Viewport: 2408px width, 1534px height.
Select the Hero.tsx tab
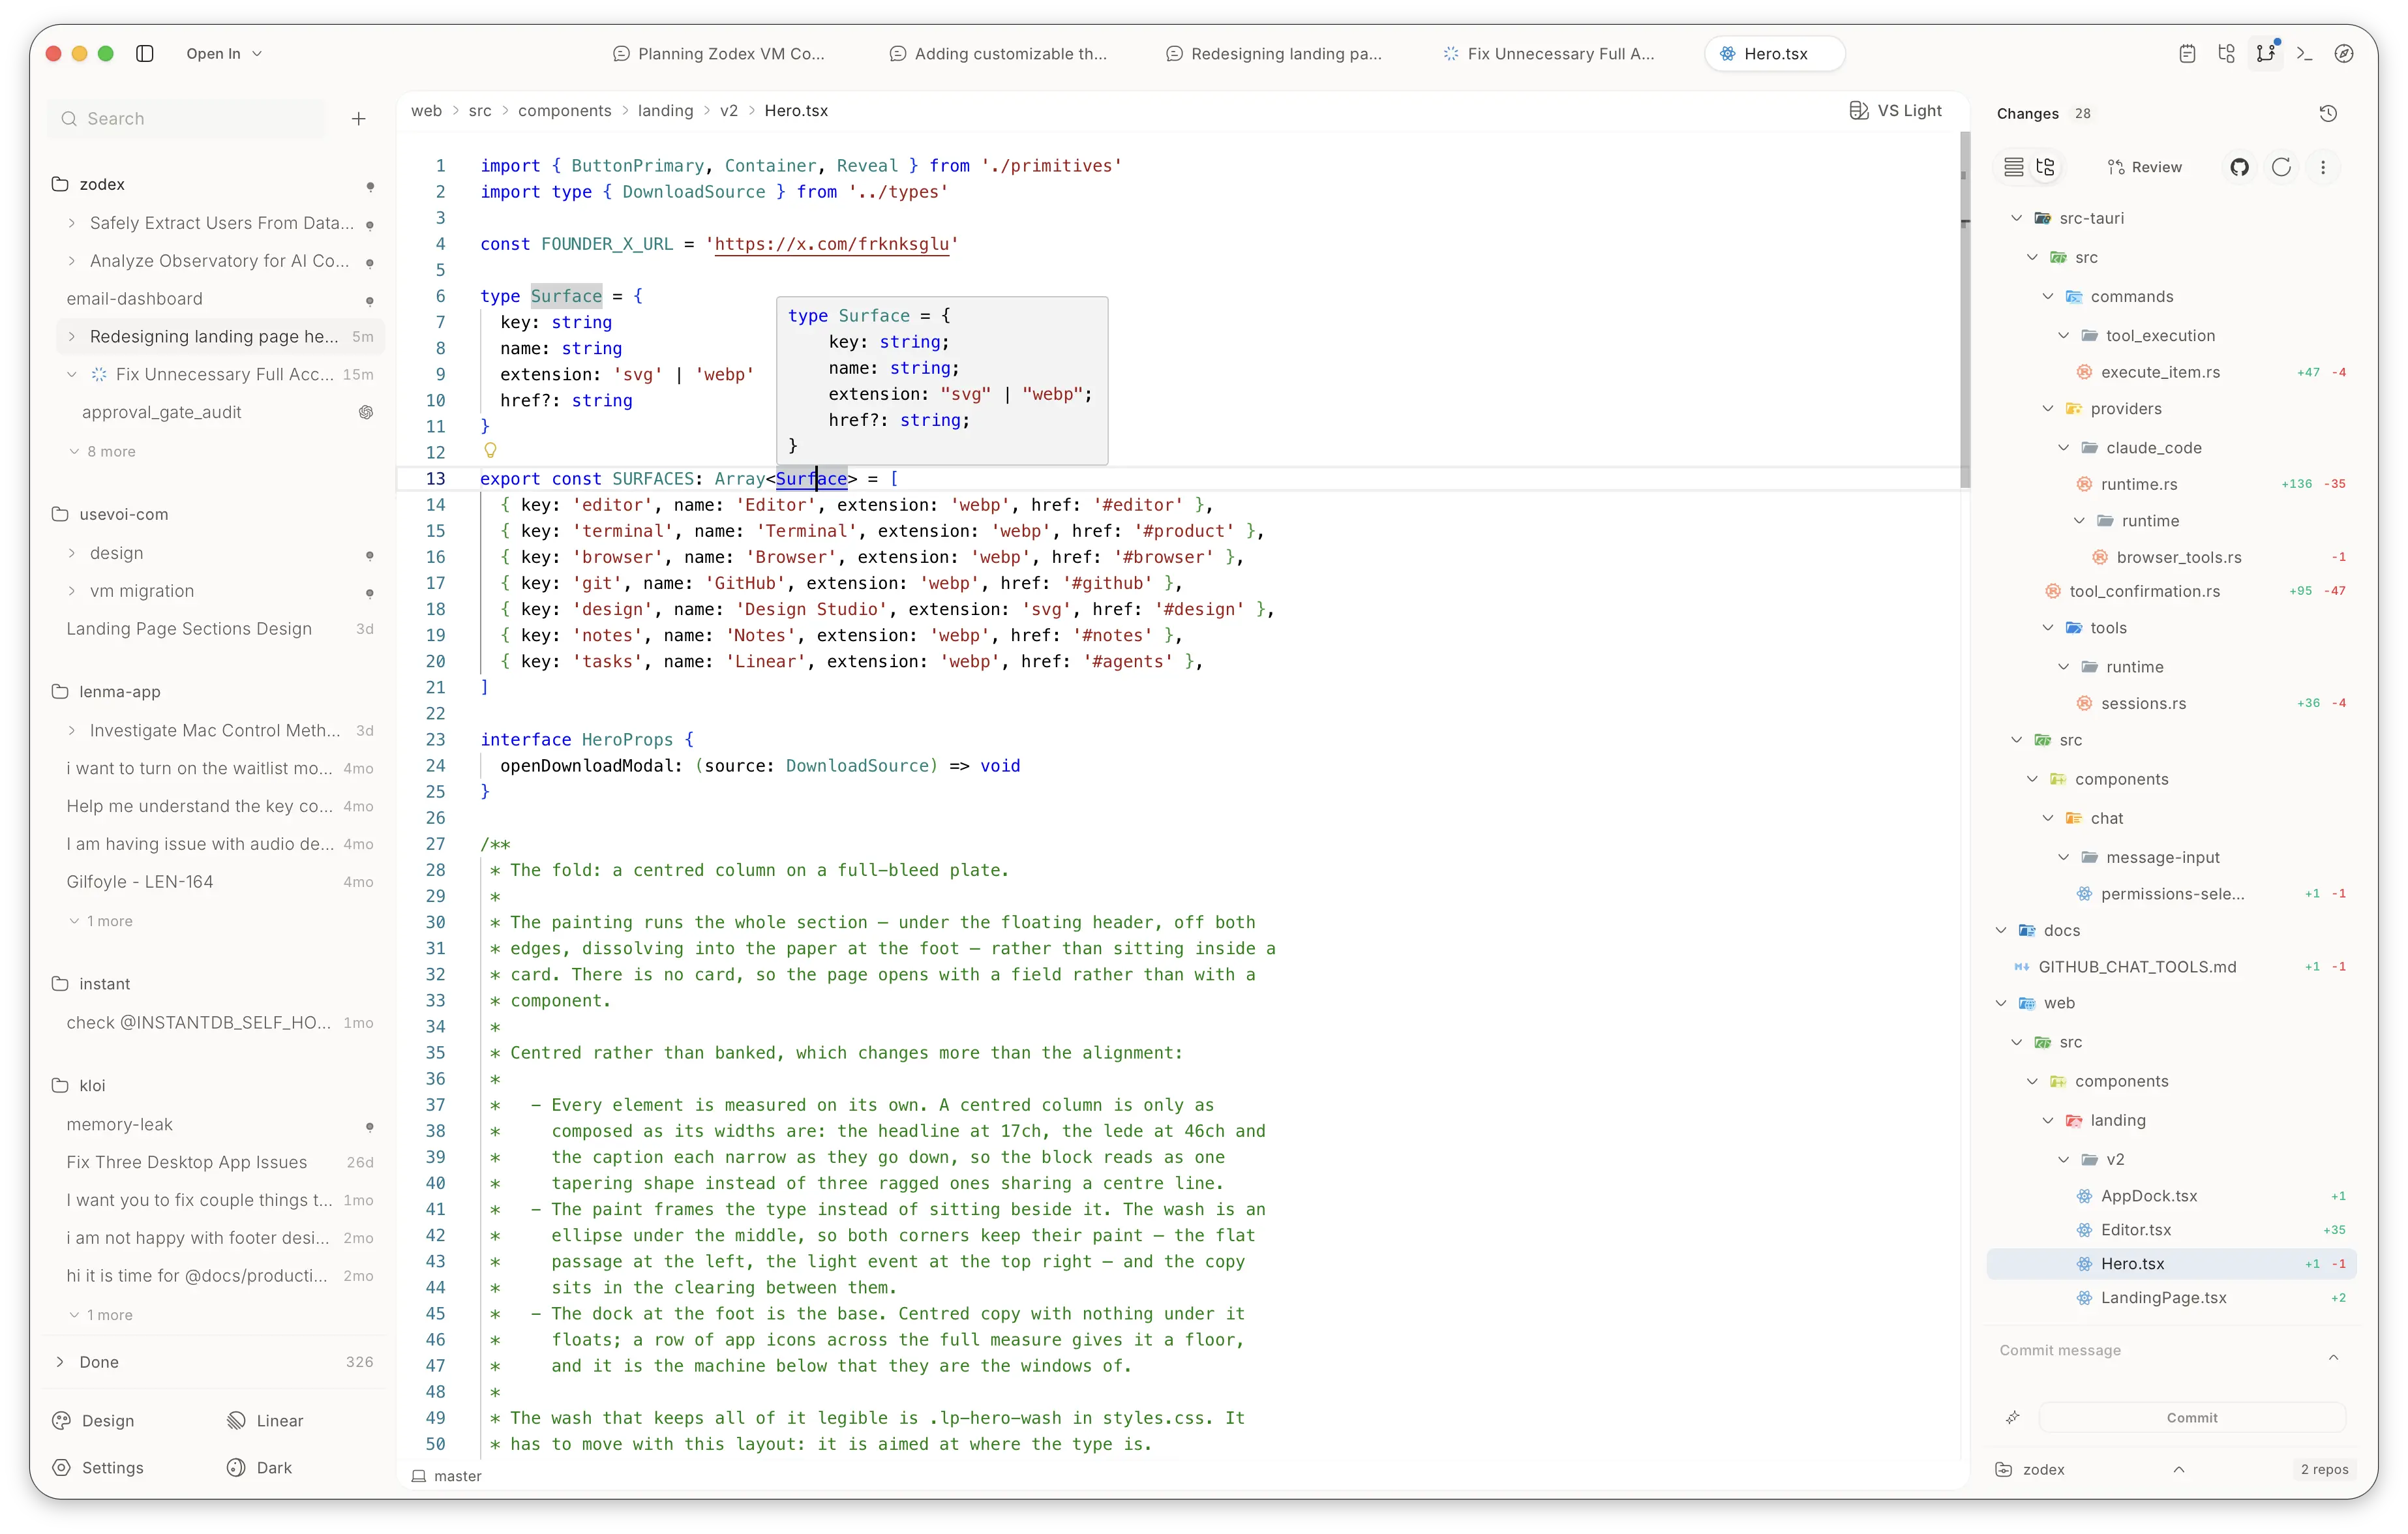coord(1774,54)
